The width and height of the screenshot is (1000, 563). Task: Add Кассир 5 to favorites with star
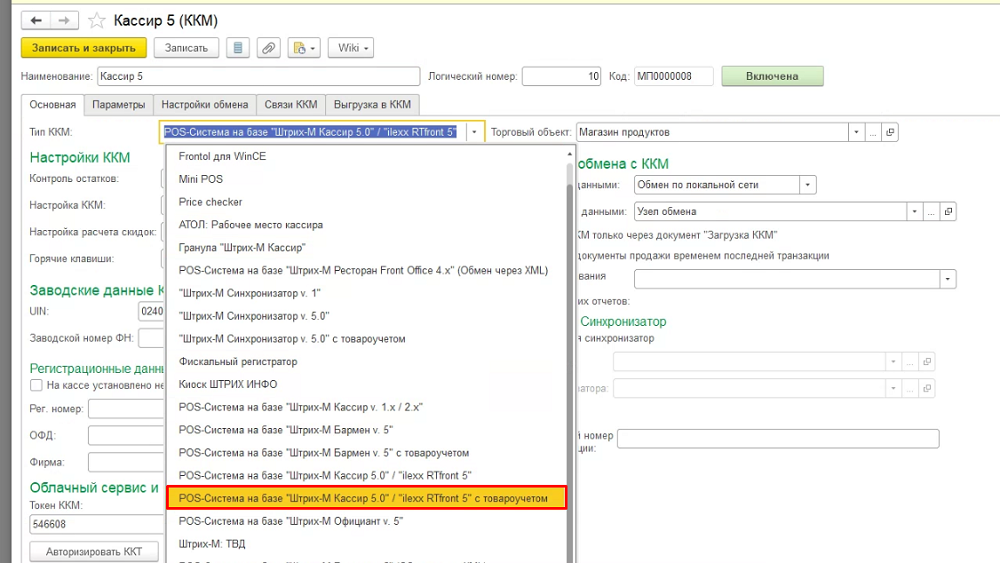point(97,20)
